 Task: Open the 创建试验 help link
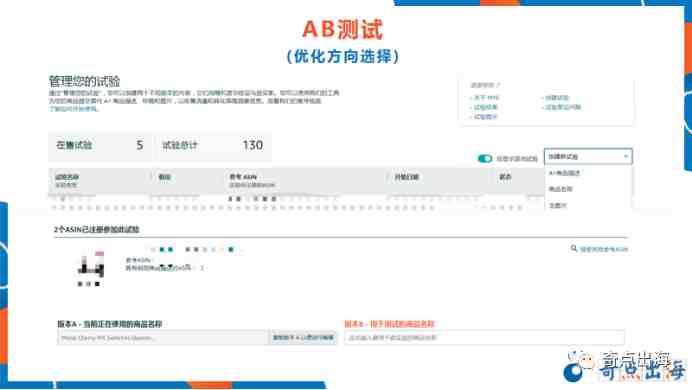557,98
